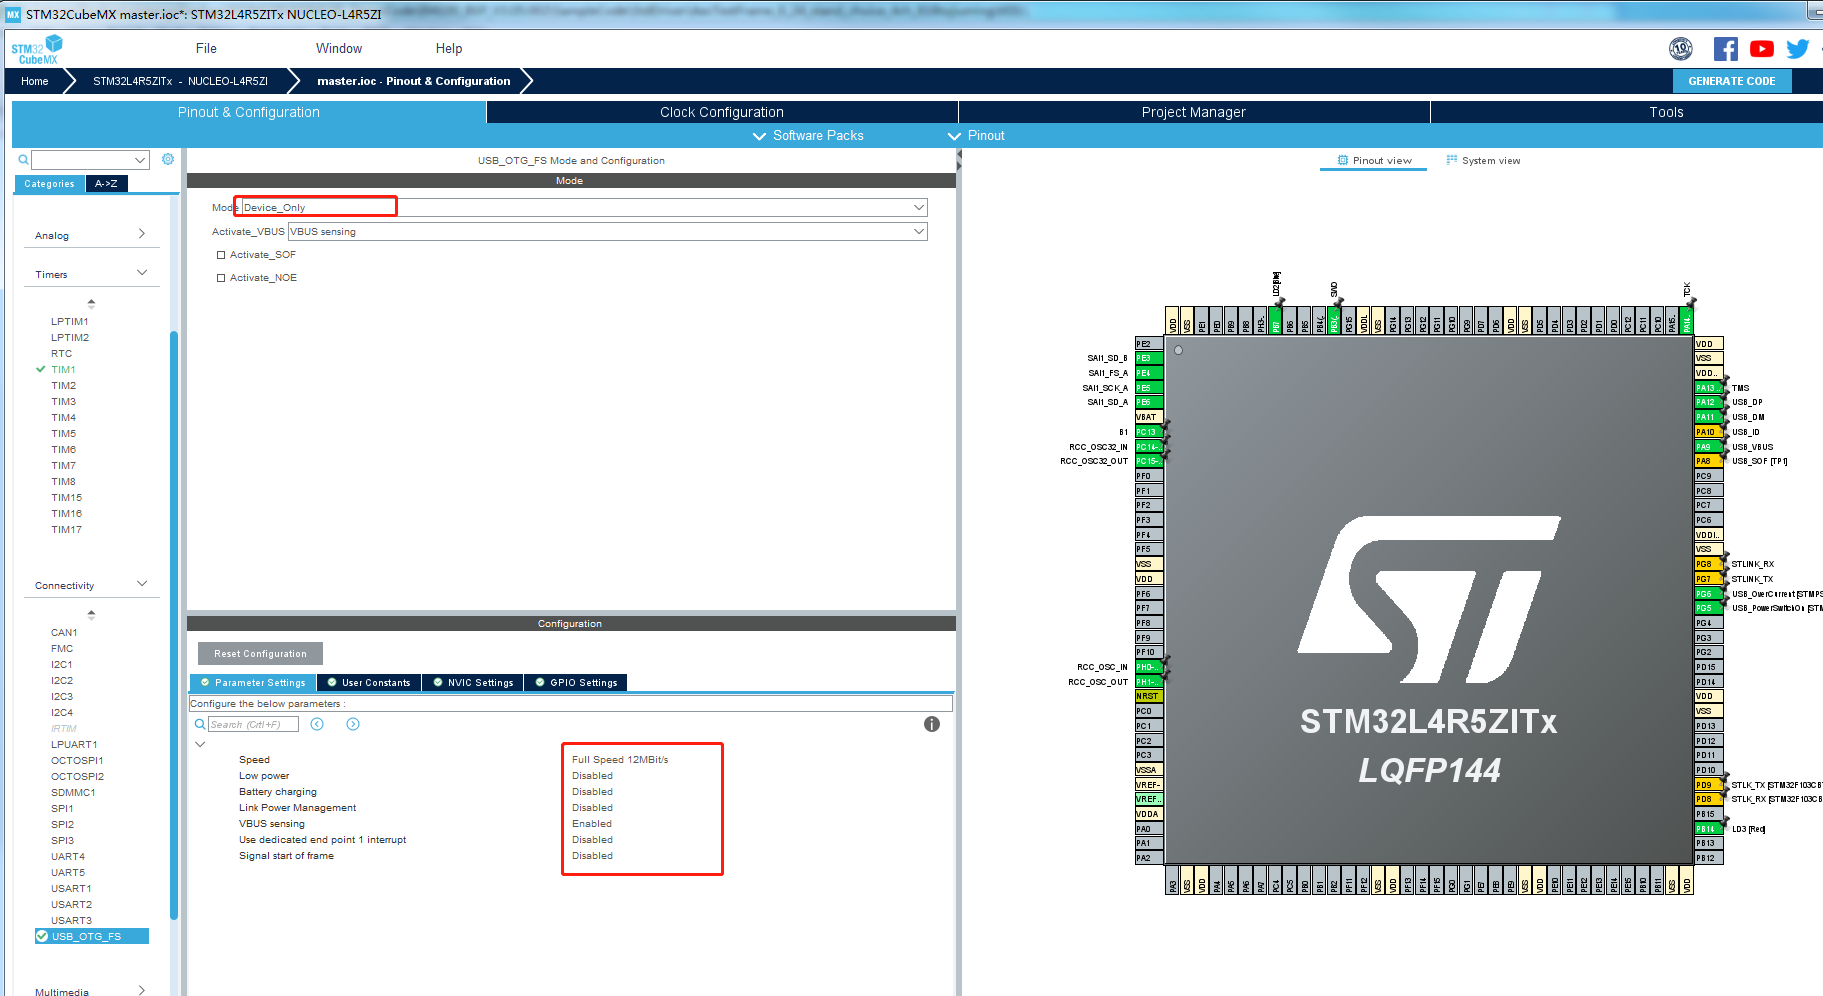1823x996 pixels.
Task: Collapse the Connectivity category chevron
Action: pyautogui.click(x=142, y=583)
